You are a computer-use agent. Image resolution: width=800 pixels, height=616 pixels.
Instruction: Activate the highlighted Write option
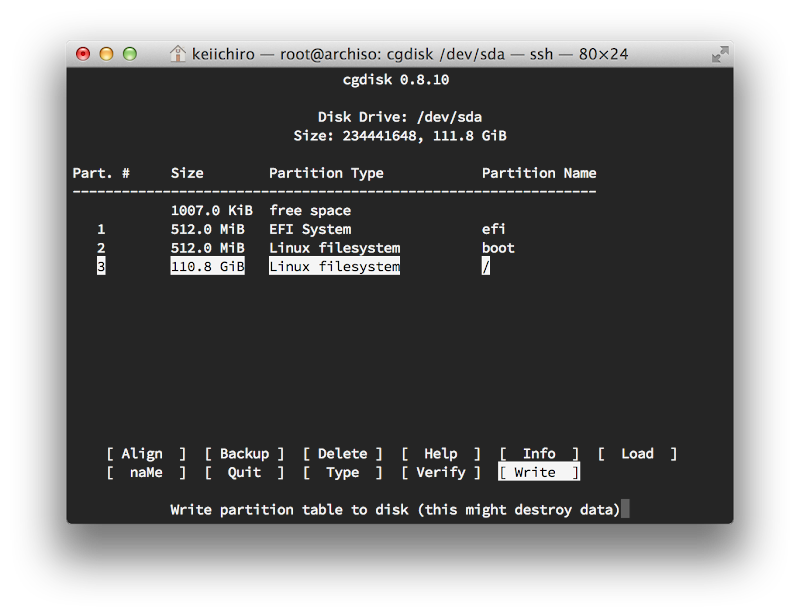click(x=539, y=473)
